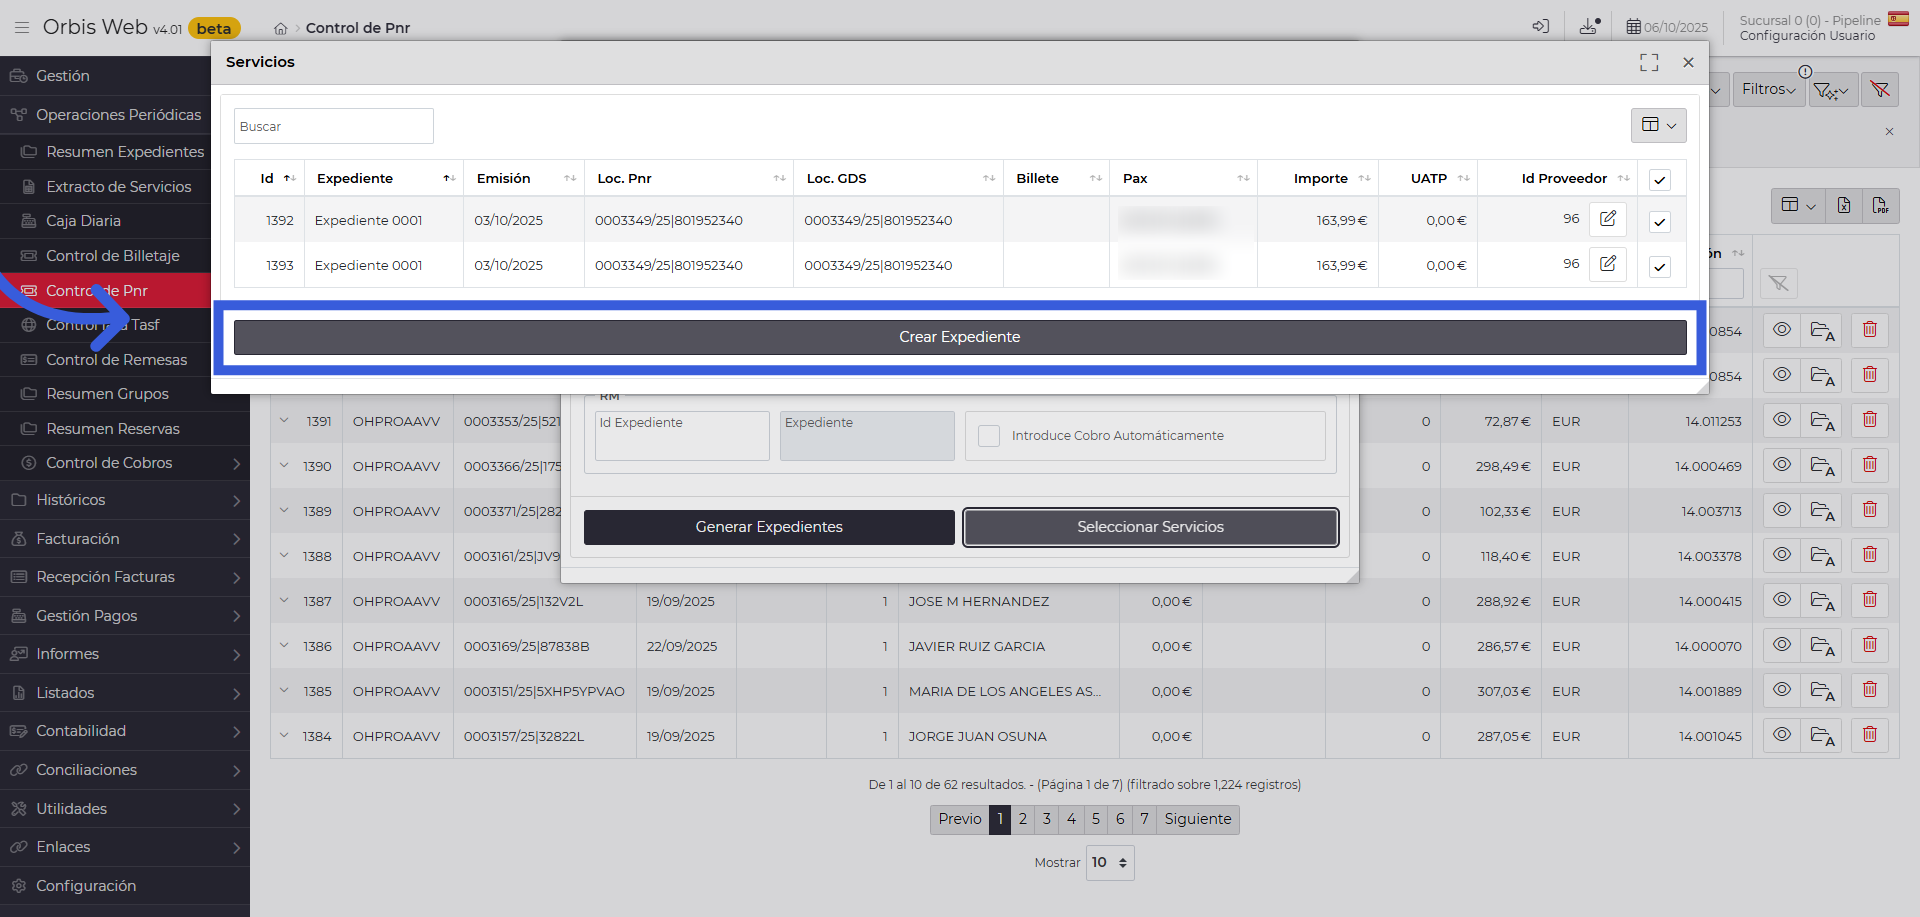Expand the Facturación sidebar menu

point(125,539)
